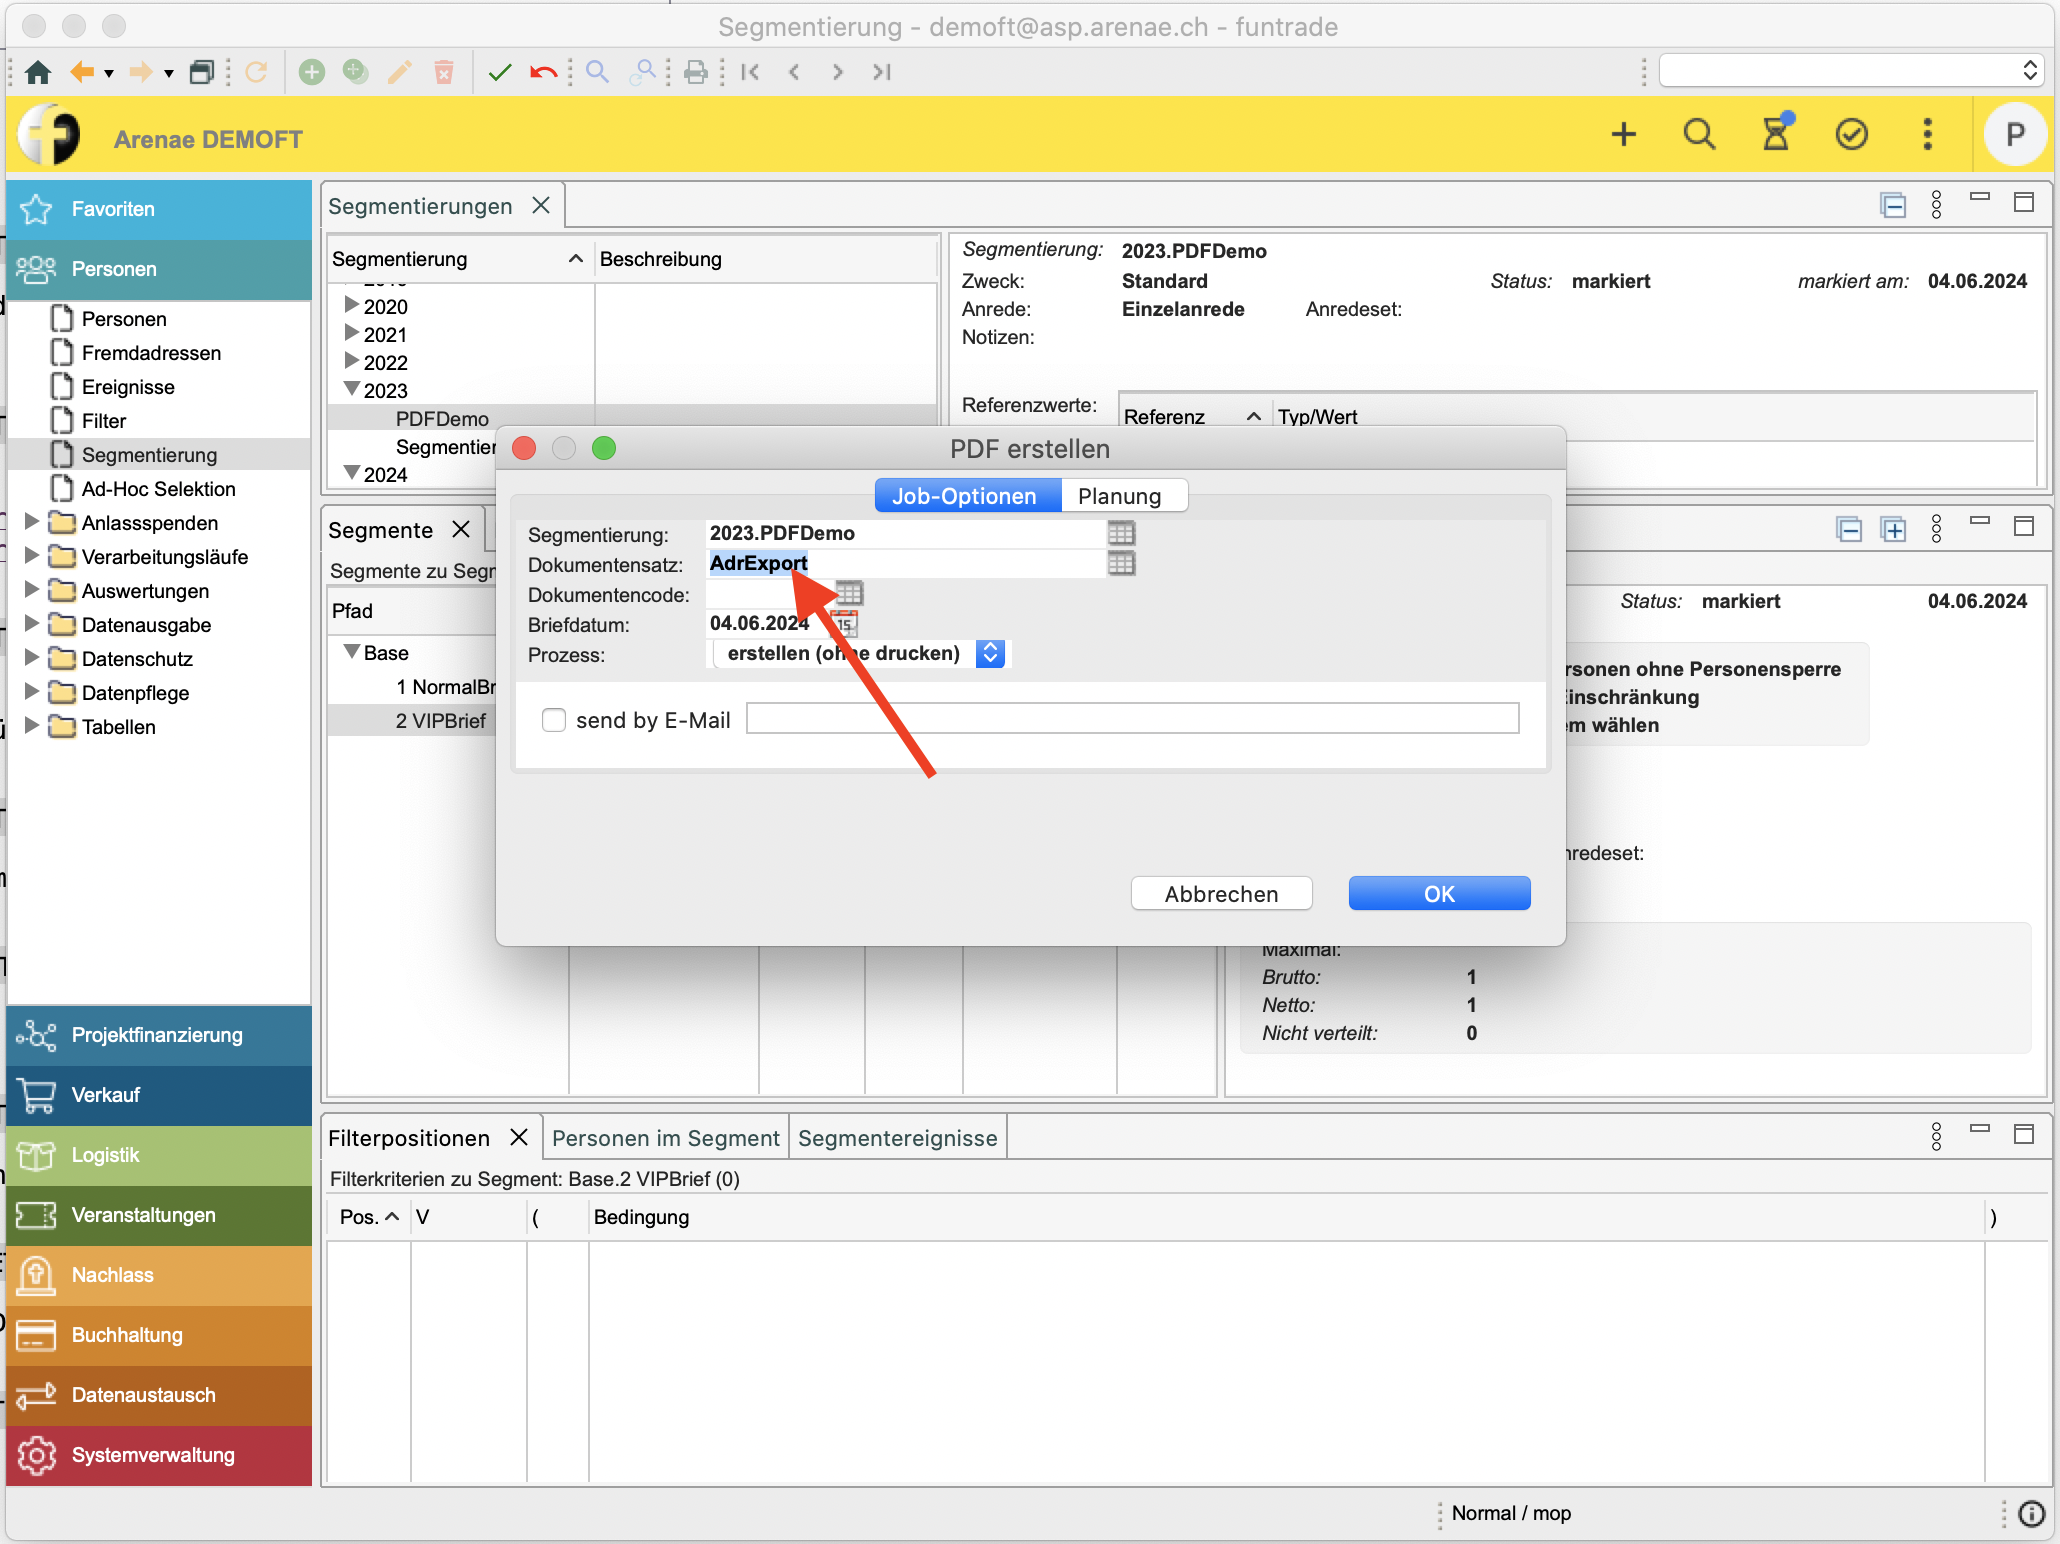Click the info icon in status bar
Screen dimensions: 2060x1544
click(2031, 1514)
